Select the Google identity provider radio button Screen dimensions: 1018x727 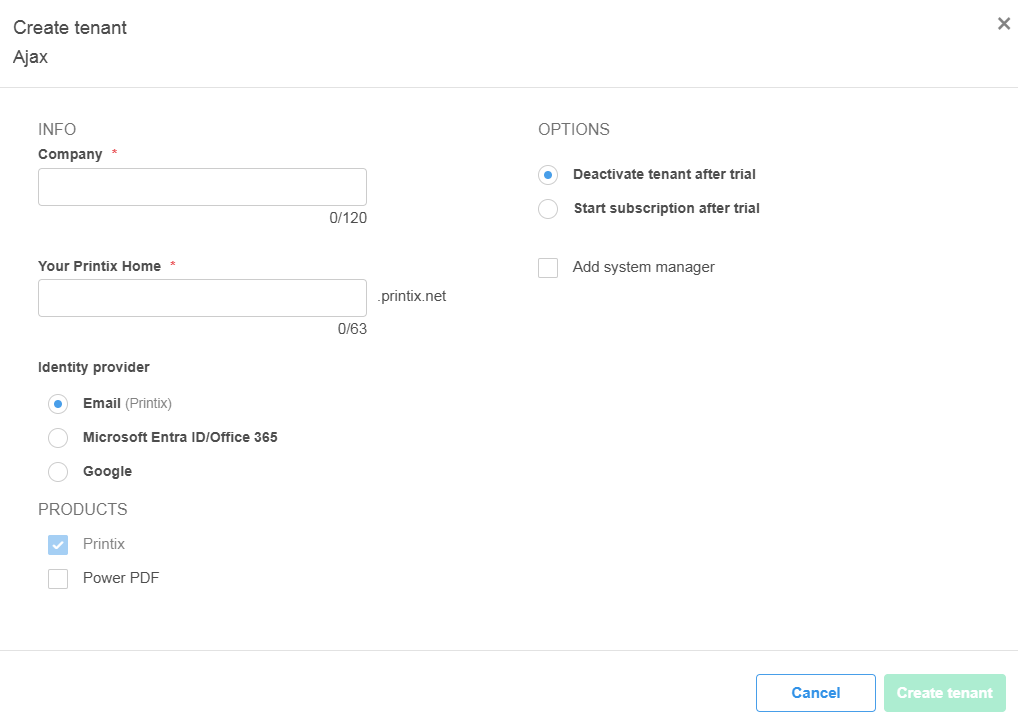pos(58,472)
